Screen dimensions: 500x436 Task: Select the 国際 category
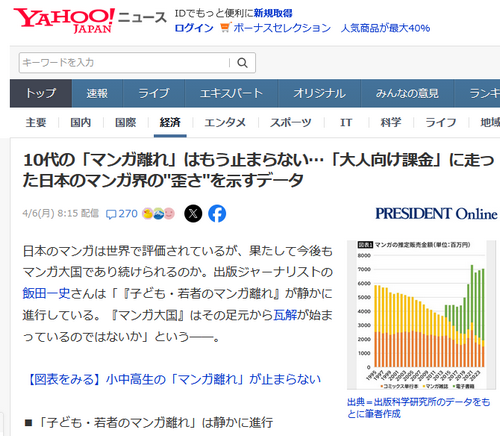pos(125,122)
